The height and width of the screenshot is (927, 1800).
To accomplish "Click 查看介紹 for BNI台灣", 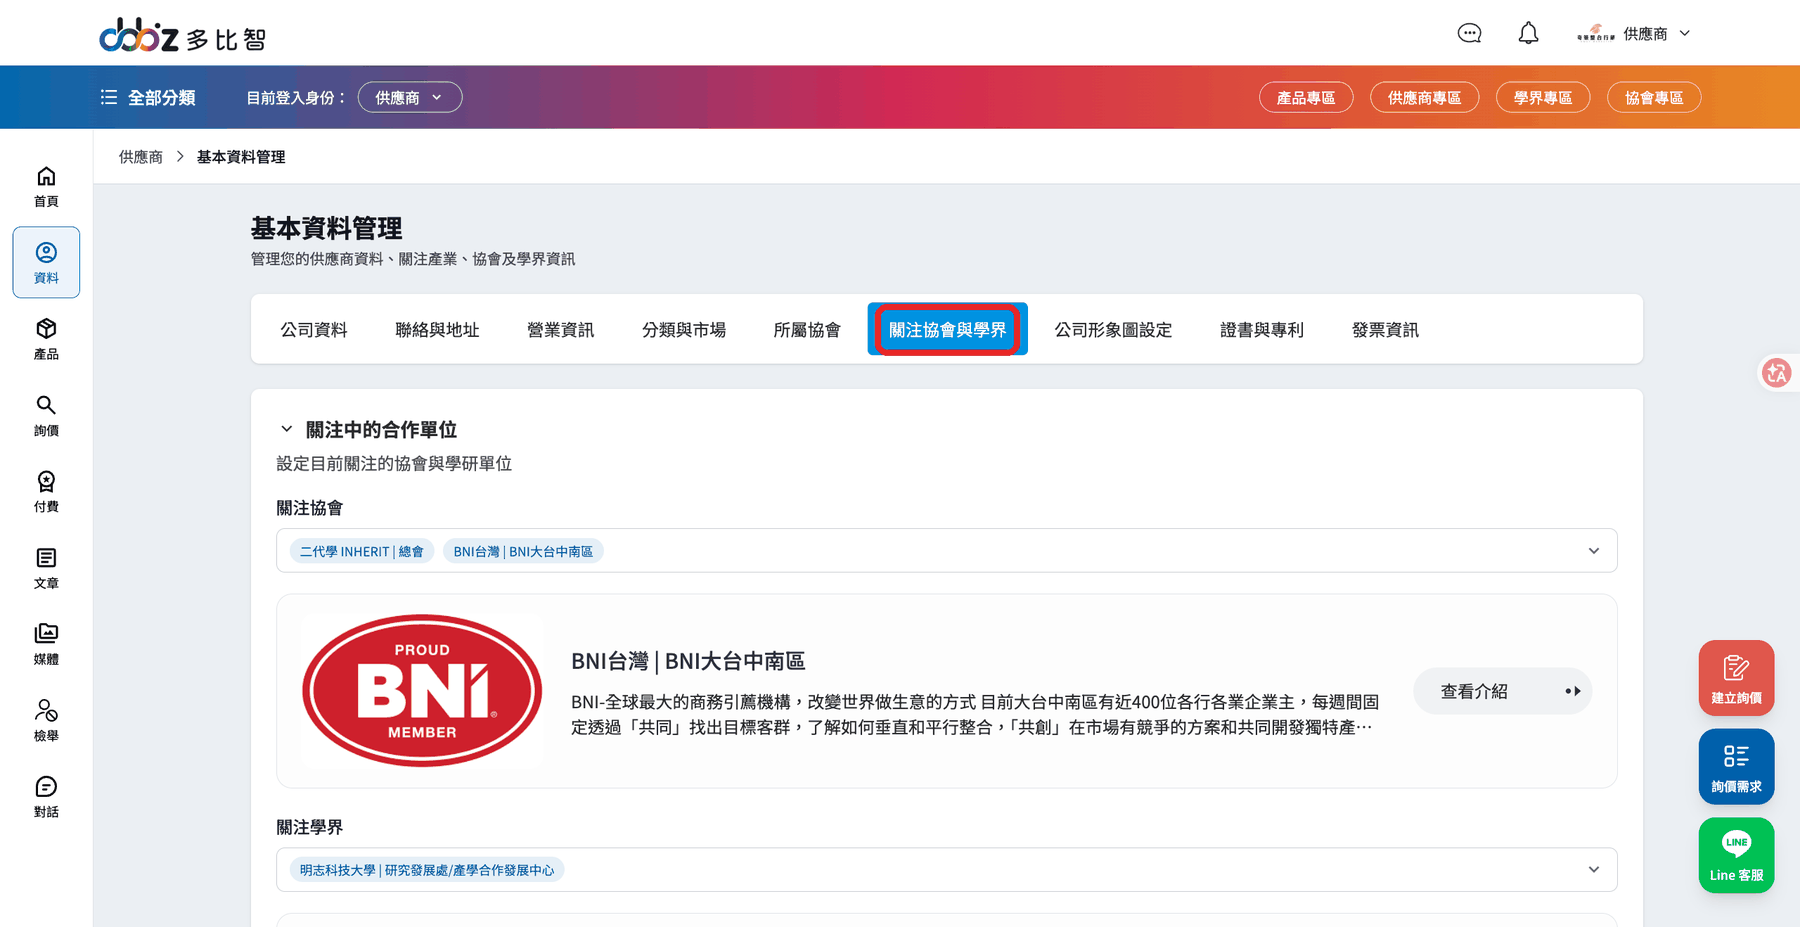I will [1502, 691].
